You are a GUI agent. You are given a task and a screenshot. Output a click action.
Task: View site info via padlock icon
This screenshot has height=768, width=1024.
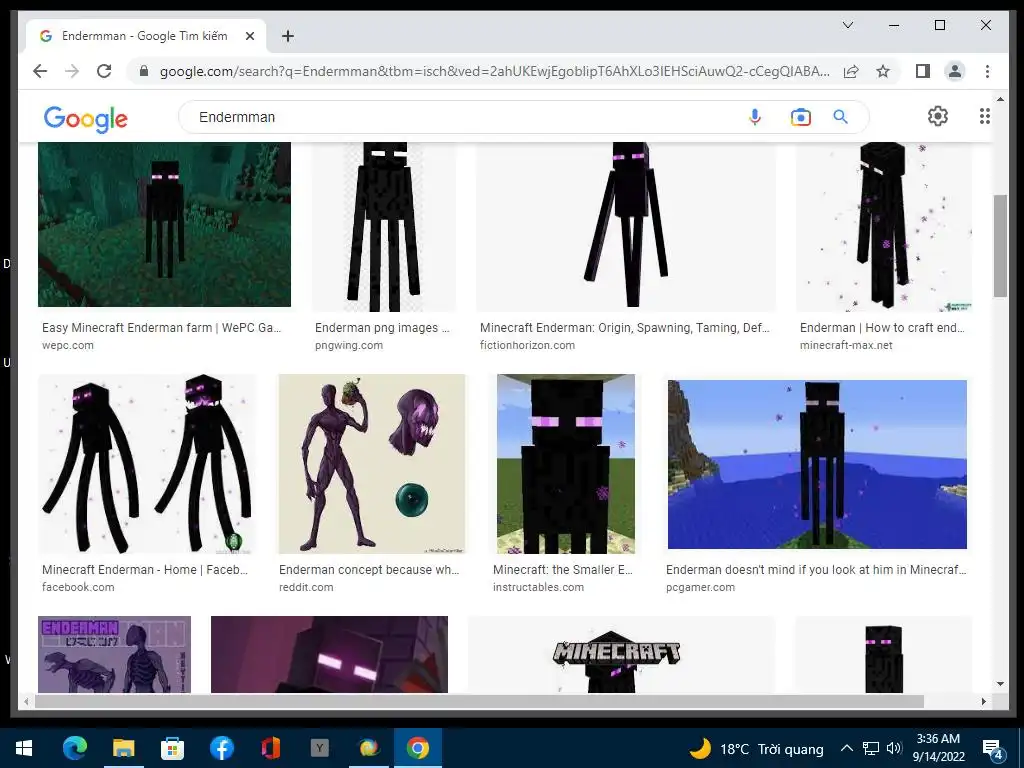point(144,71)
